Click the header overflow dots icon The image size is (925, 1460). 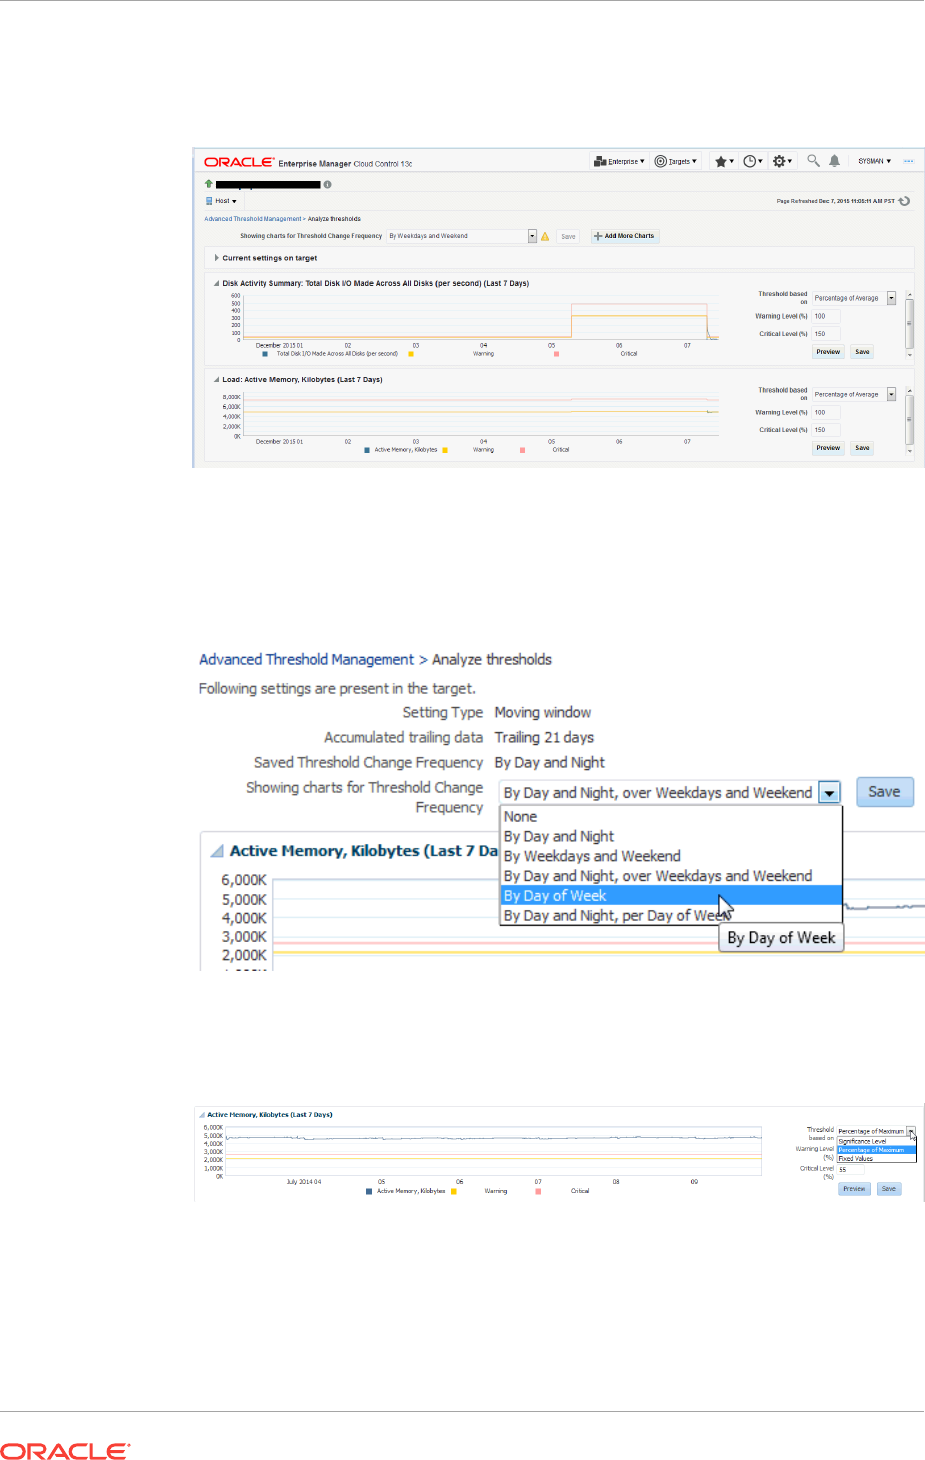(x=908, y=161)
